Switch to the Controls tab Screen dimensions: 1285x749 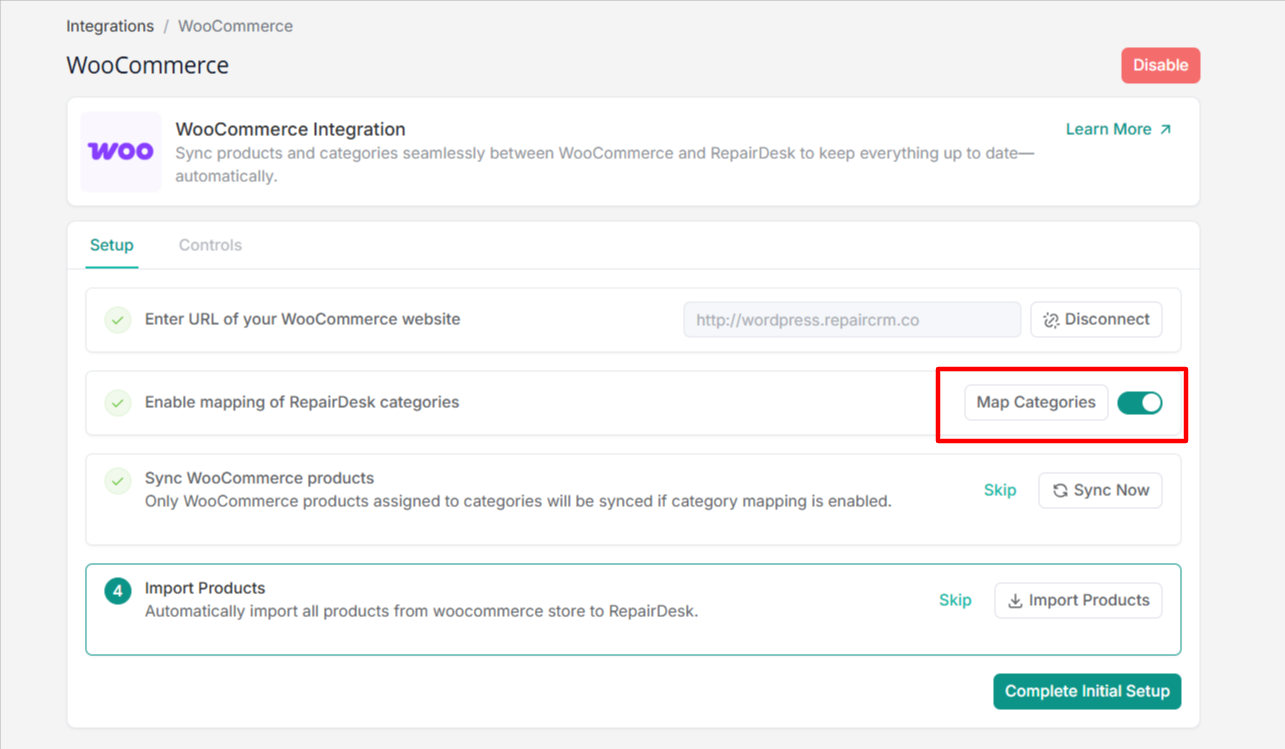(210, 245)
